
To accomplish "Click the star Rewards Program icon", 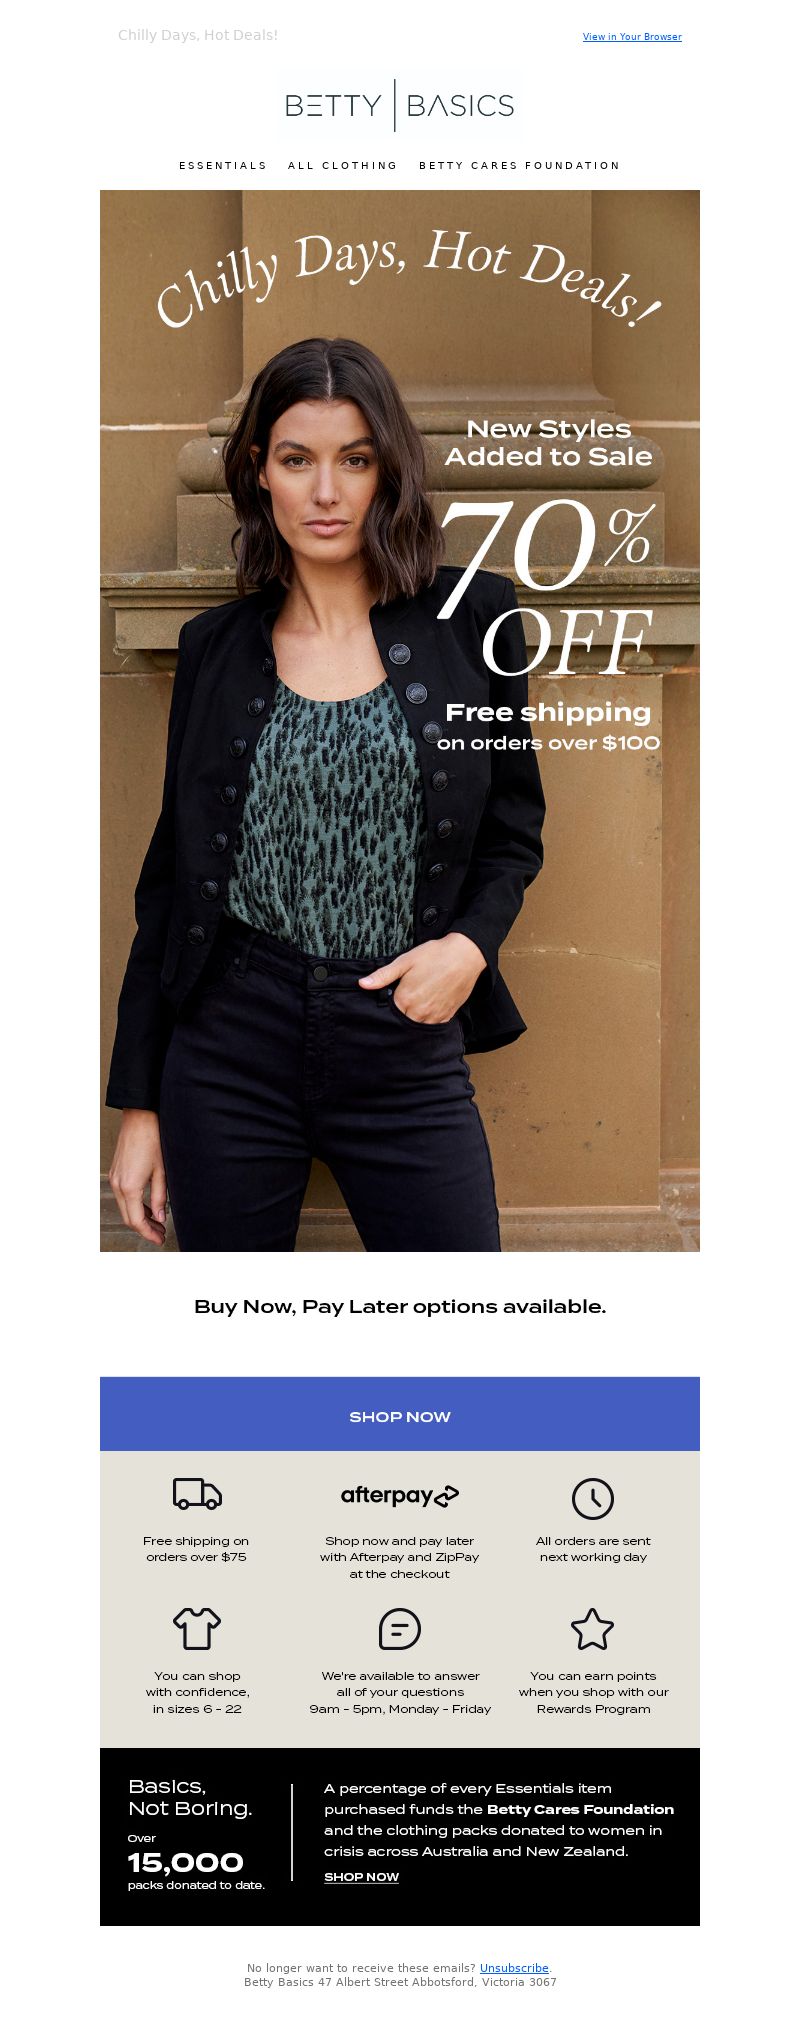I will 592,1629.
